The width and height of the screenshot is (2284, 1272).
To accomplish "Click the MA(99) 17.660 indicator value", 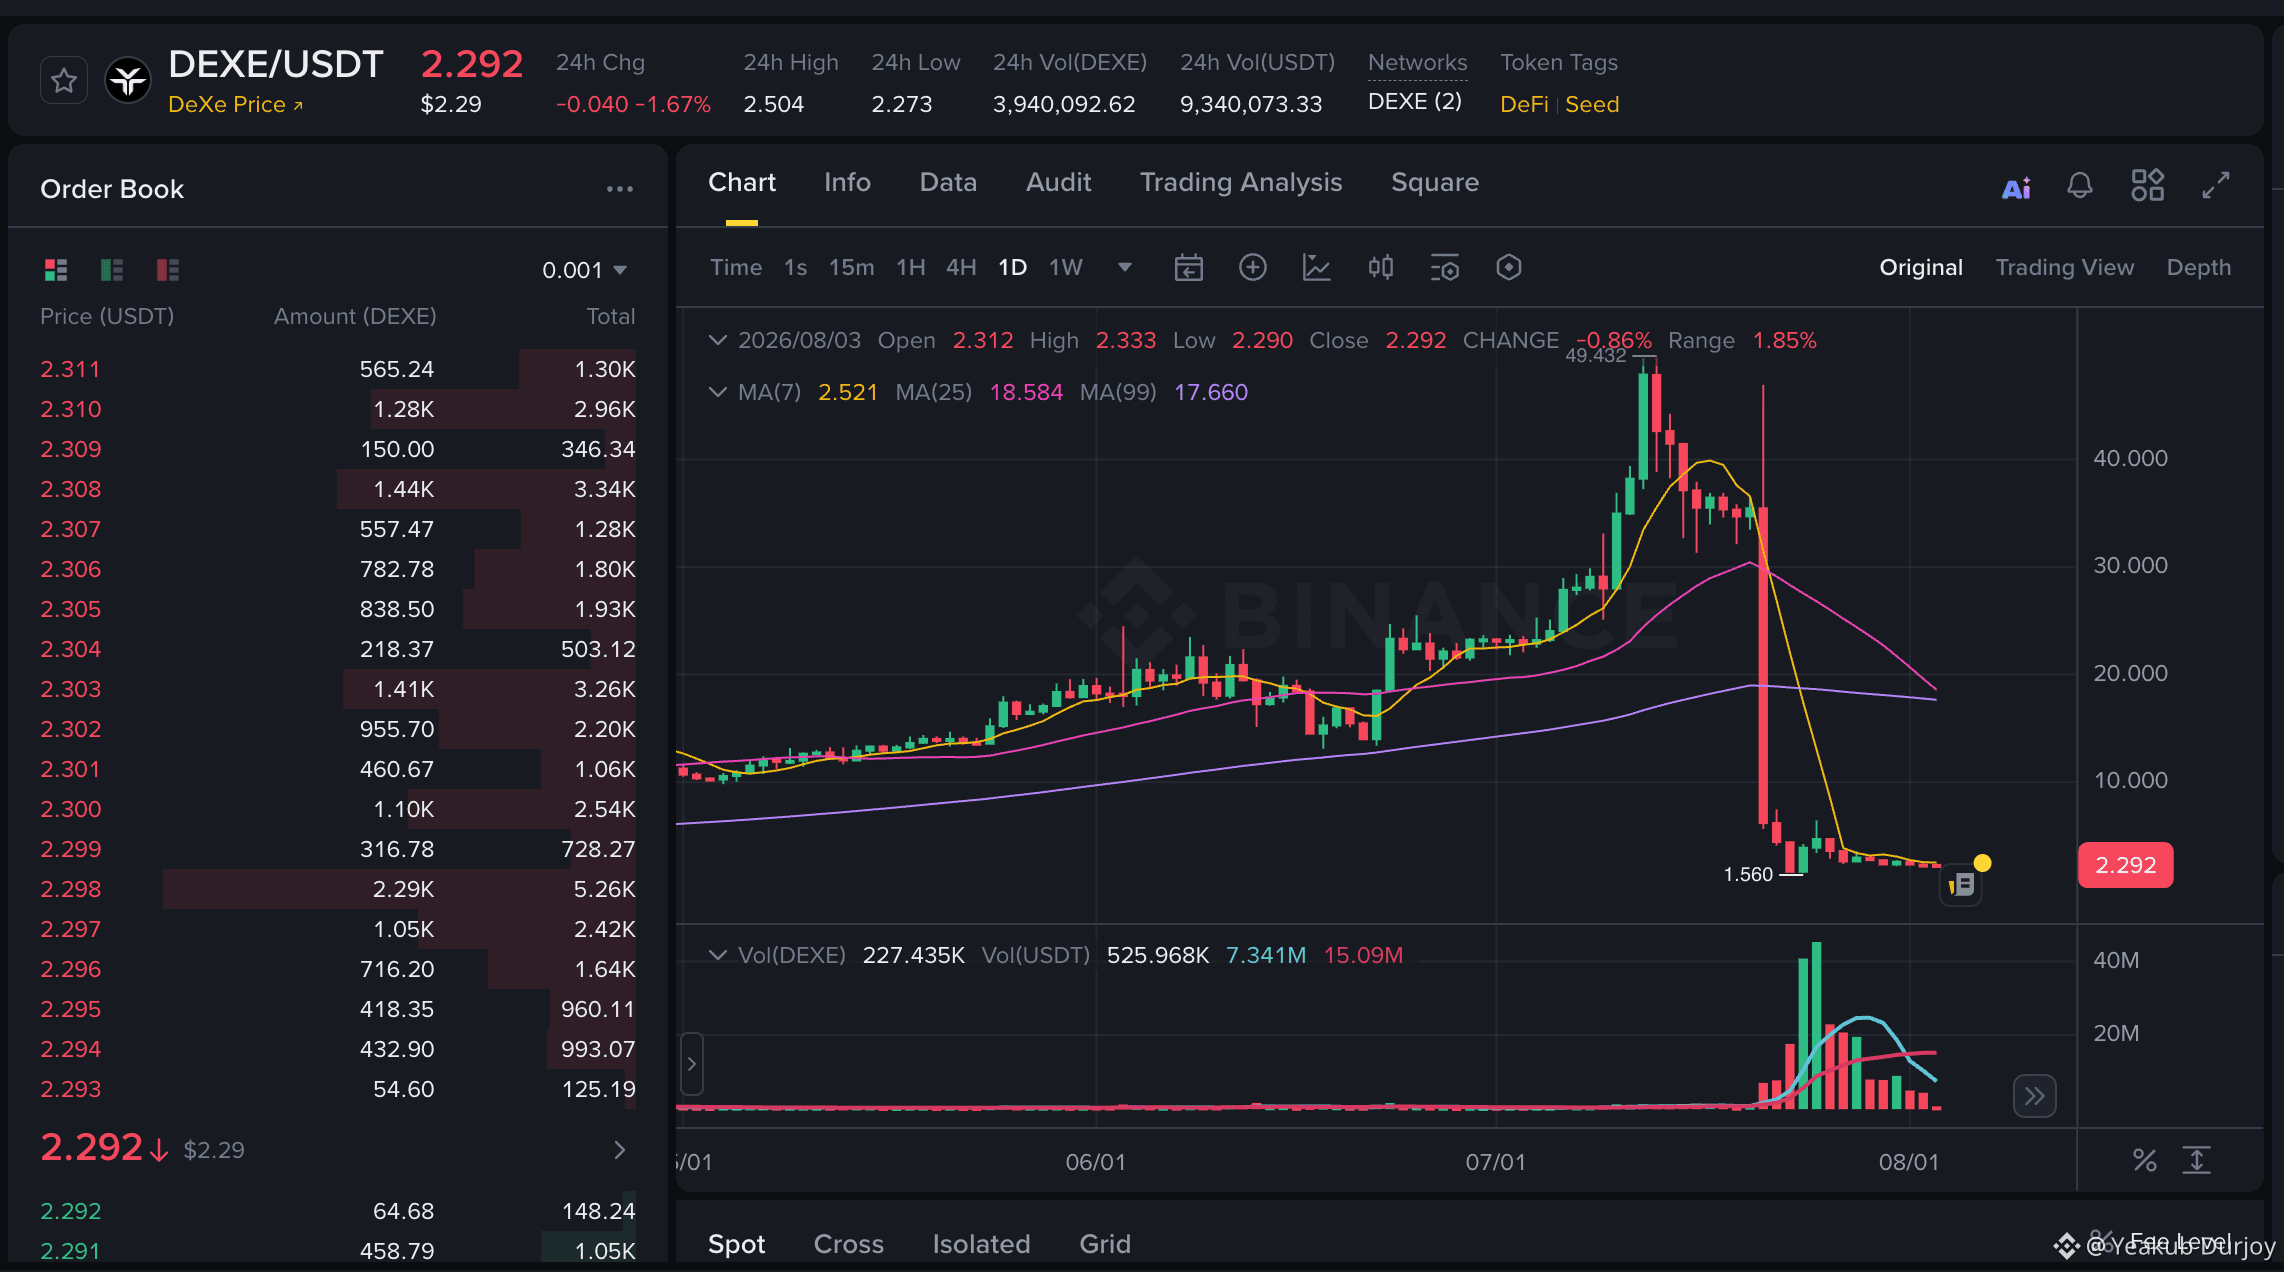I will coord(1211,392).
